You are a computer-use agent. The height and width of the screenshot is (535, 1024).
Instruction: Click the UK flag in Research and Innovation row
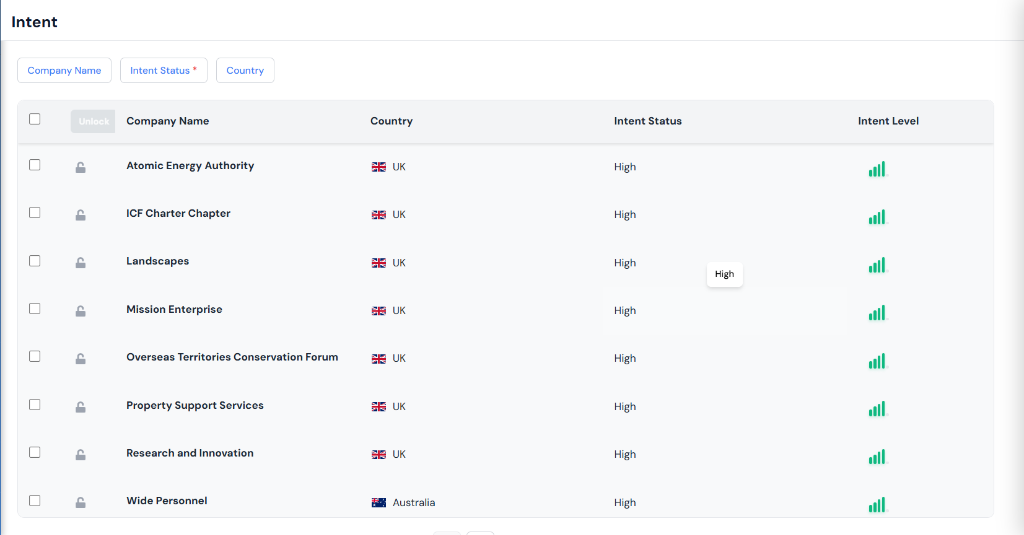coord(379,455)
